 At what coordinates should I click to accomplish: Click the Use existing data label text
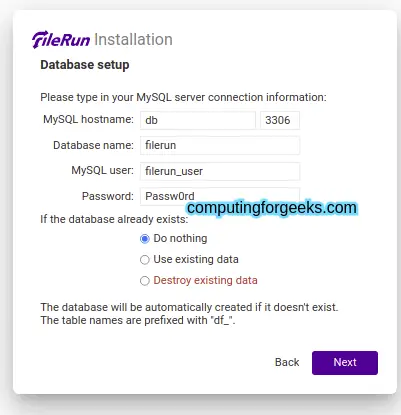coord(196,259)
